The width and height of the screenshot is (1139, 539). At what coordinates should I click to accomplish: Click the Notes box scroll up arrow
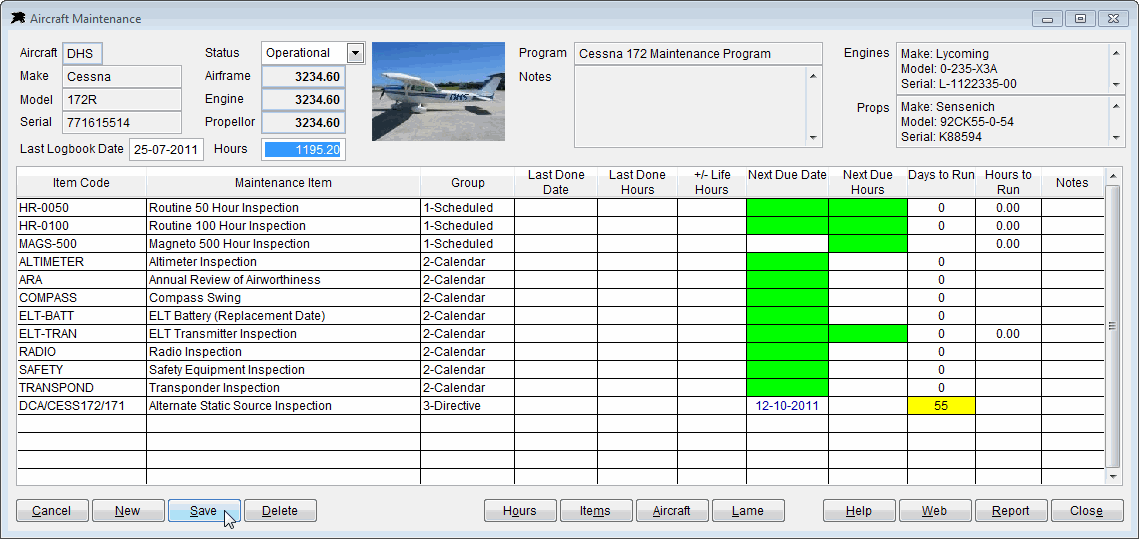pyautogui.click(x=813, y=76)
